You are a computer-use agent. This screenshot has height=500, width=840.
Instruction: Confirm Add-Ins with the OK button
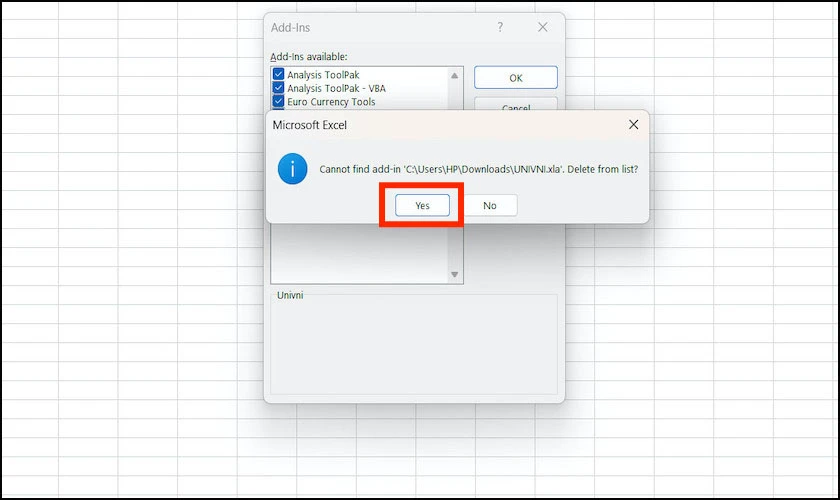pos(515,78)
